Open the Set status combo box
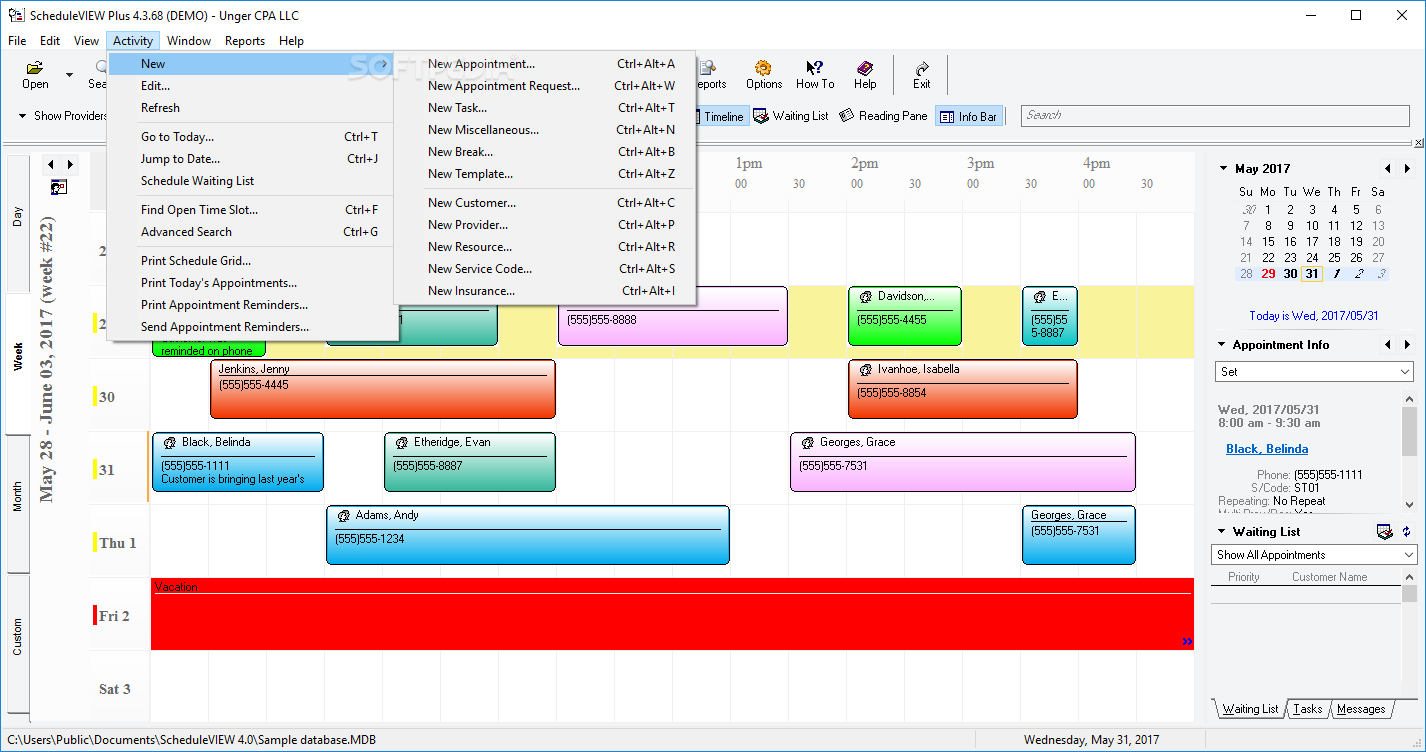Viewport: 1426px width, 752px height. 1315,371
